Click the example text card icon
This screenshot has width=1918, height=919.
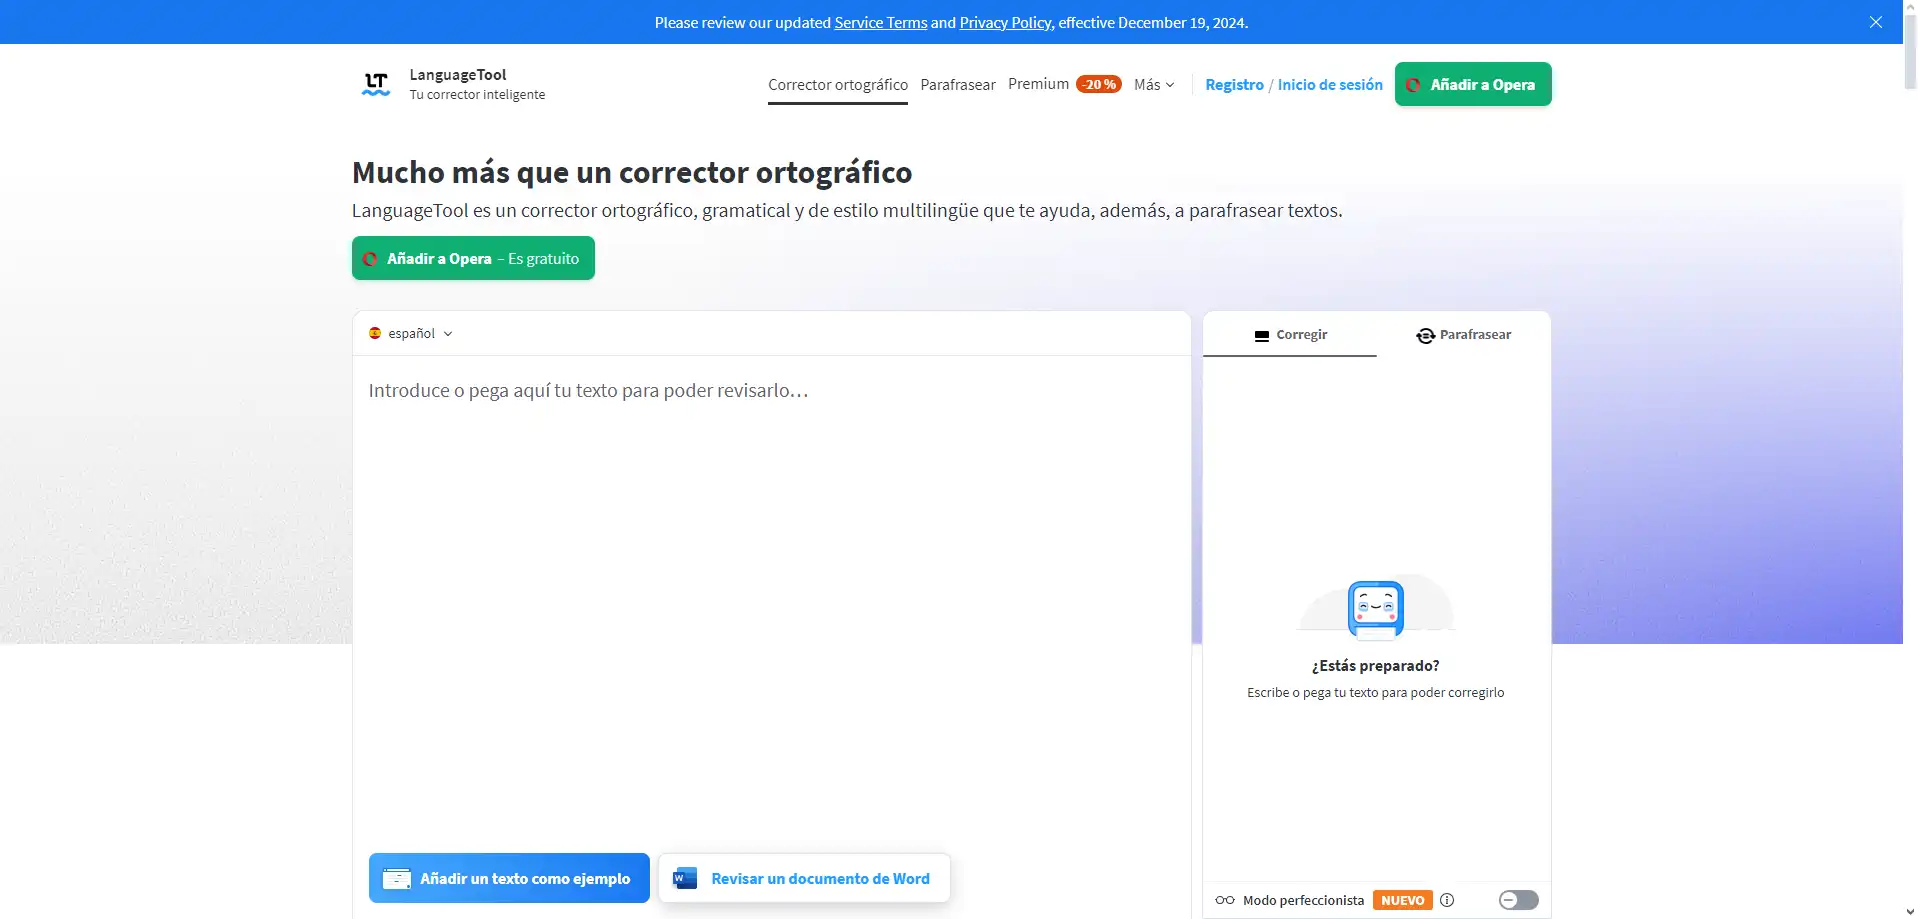(397, 878)
